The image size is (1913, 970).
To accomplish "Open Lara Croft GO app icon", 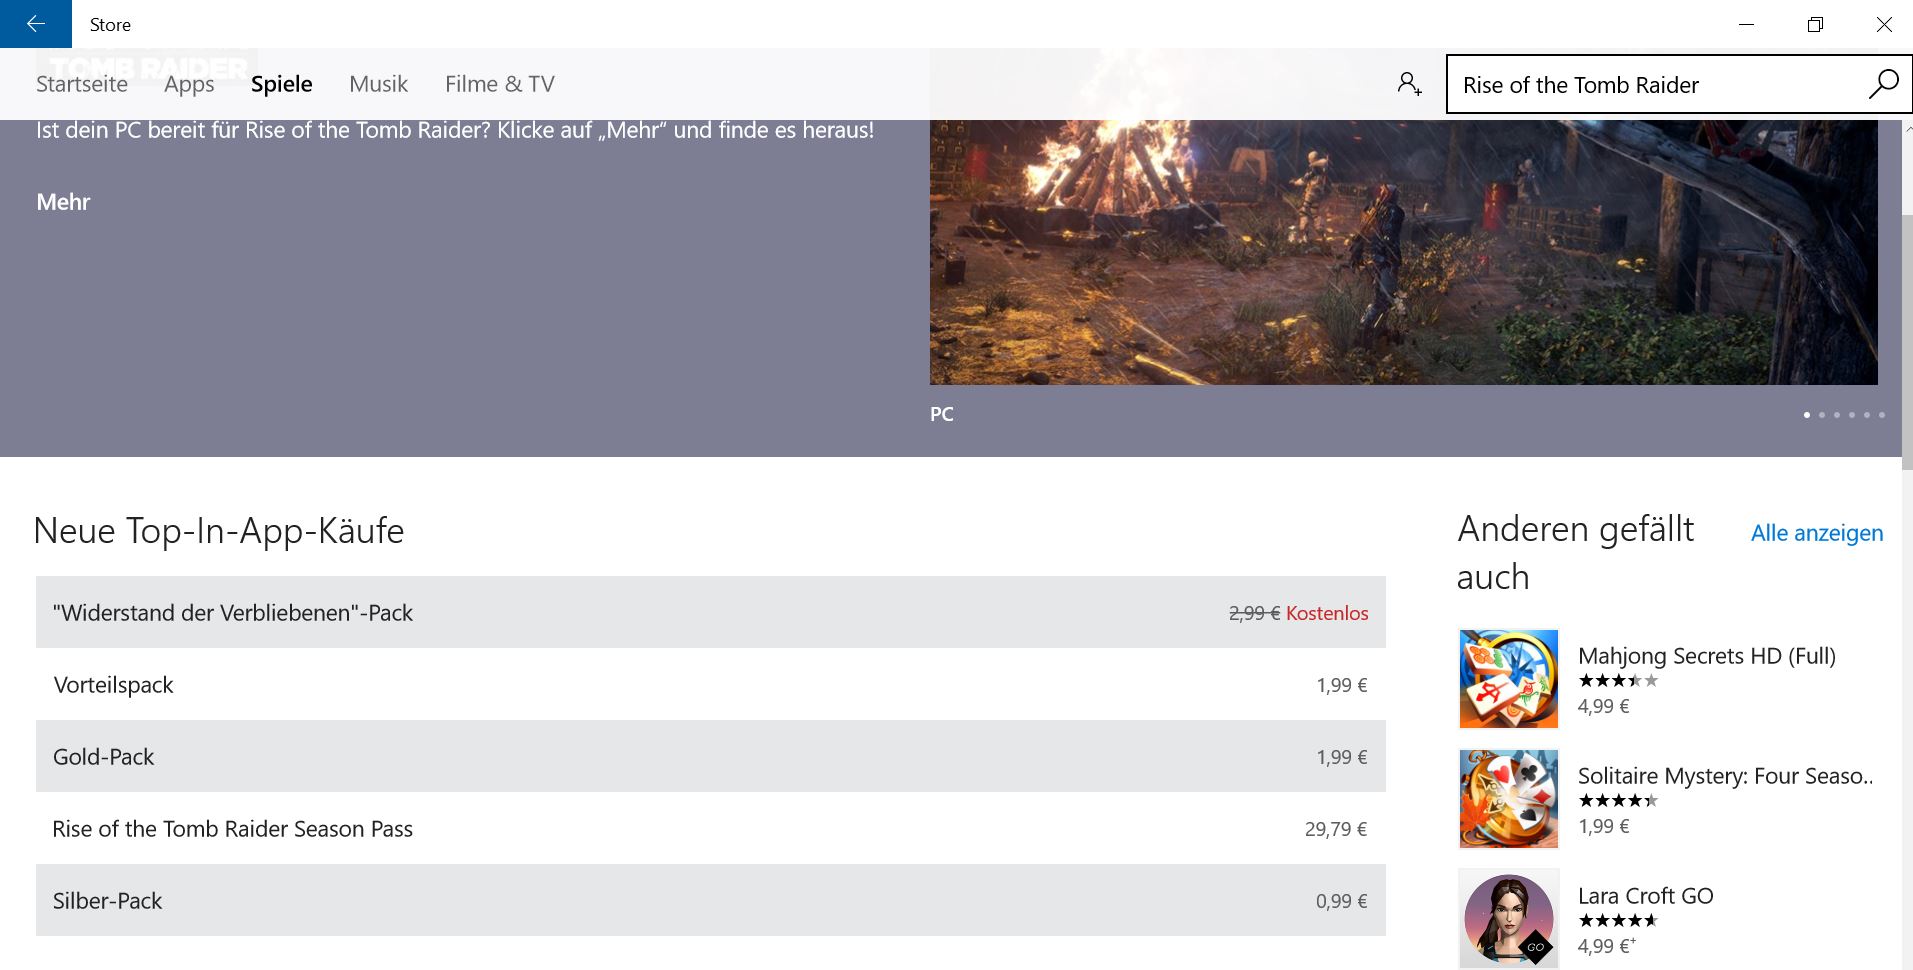I will click(x=1508, y=918).
